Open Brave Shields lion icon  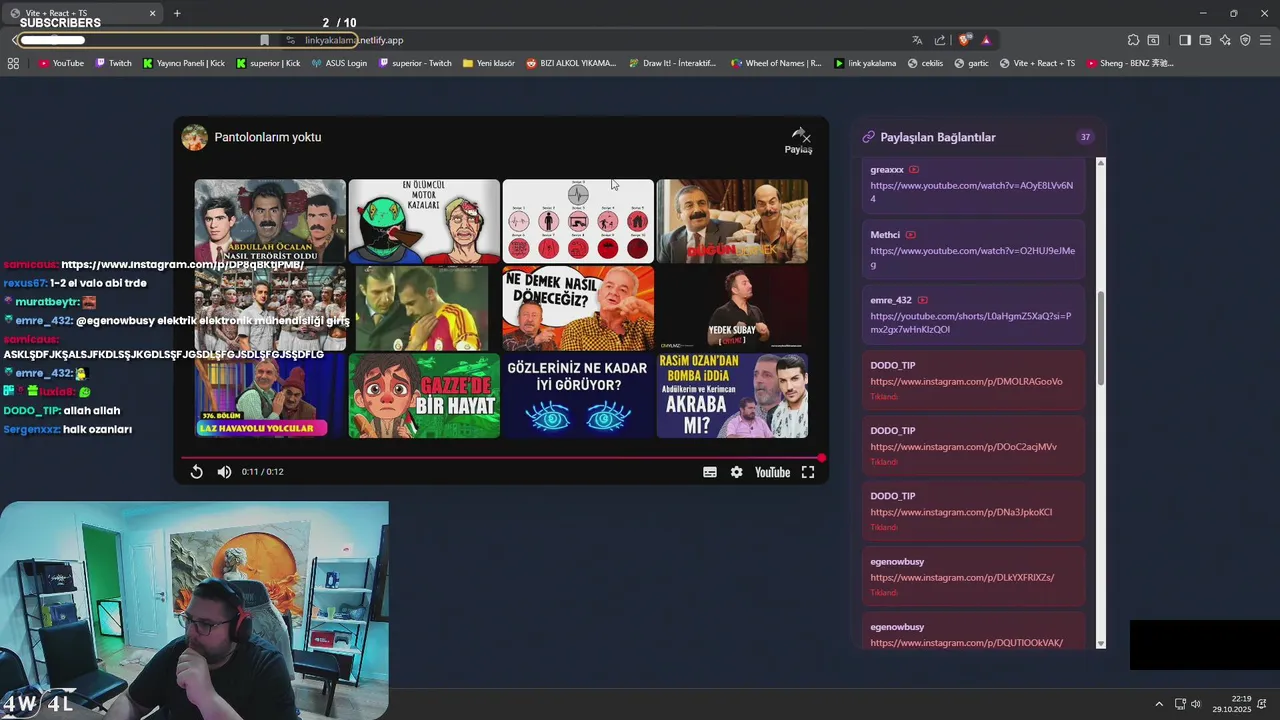click(x=964, y=40)
